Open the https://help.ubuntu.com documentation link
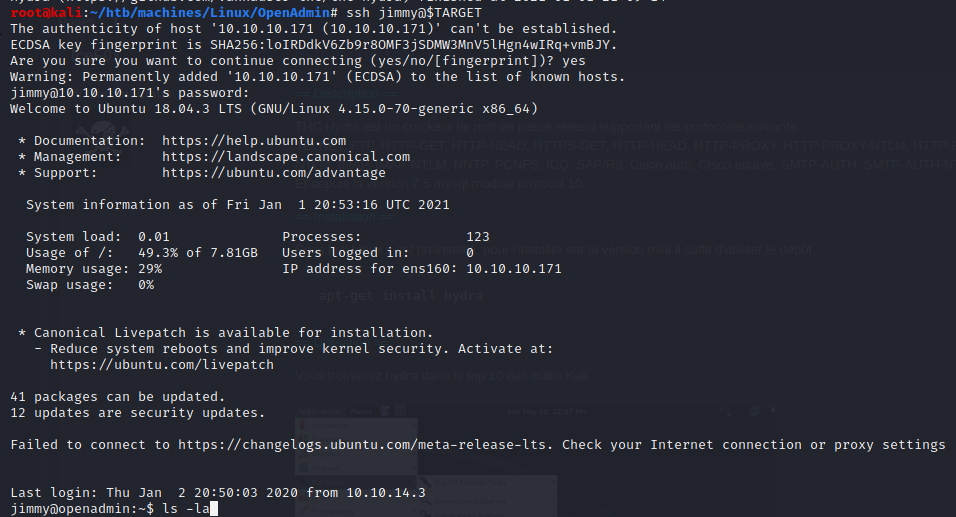 tap(254, 141)
